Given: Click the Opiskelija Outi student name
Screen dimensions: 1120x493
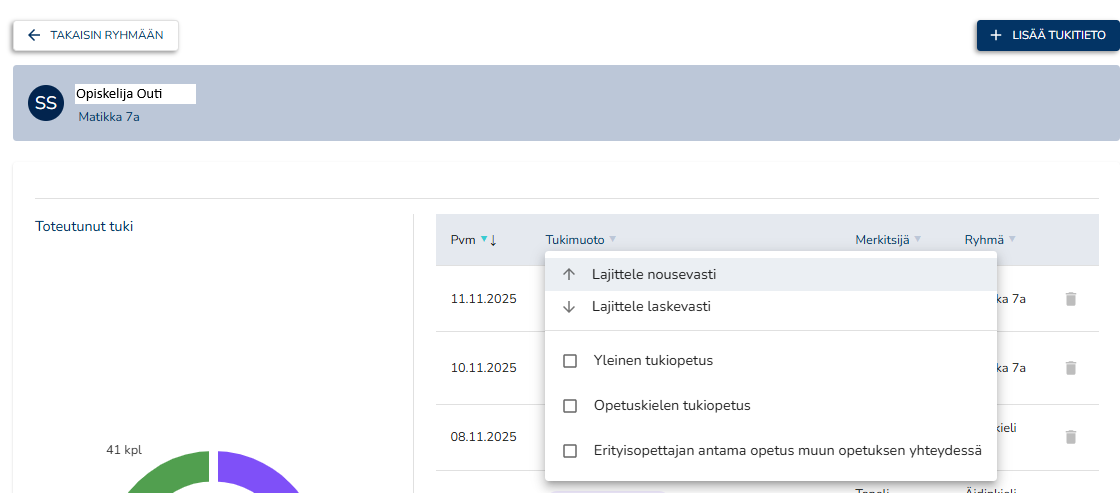Looking at the screenshot, I should coord(119,94).
